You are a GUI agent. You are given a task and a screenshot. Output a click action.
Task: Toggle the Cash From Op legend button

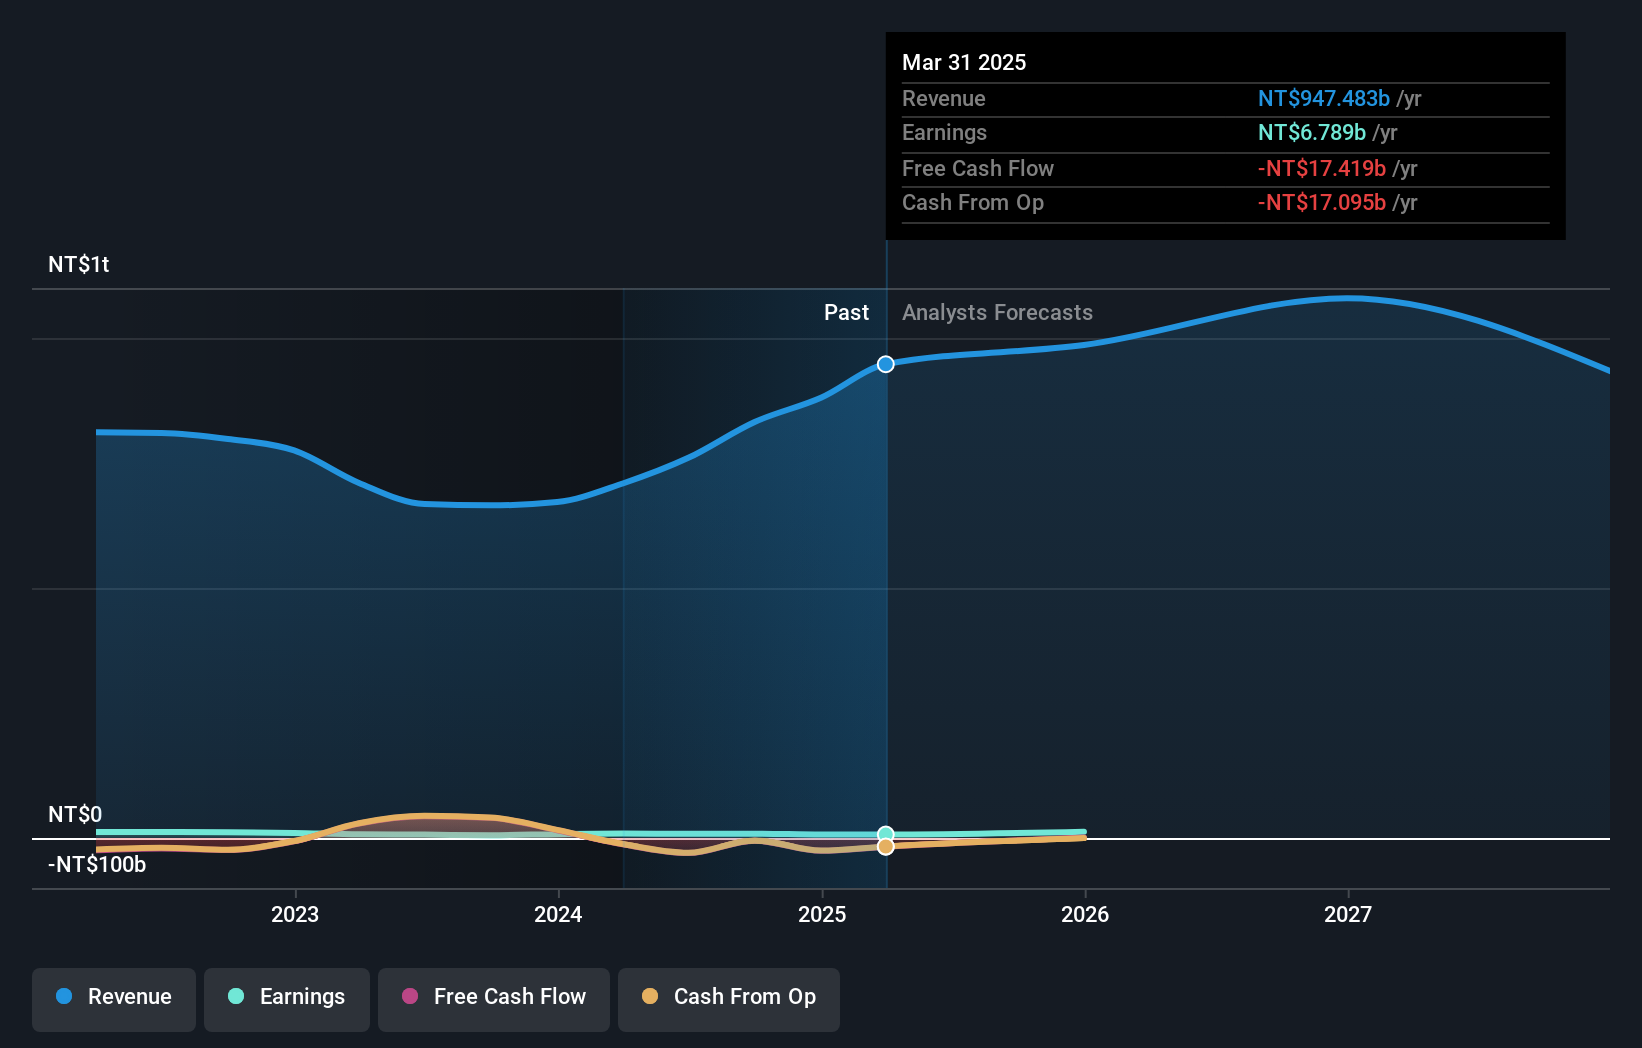[x=729, y=999]
